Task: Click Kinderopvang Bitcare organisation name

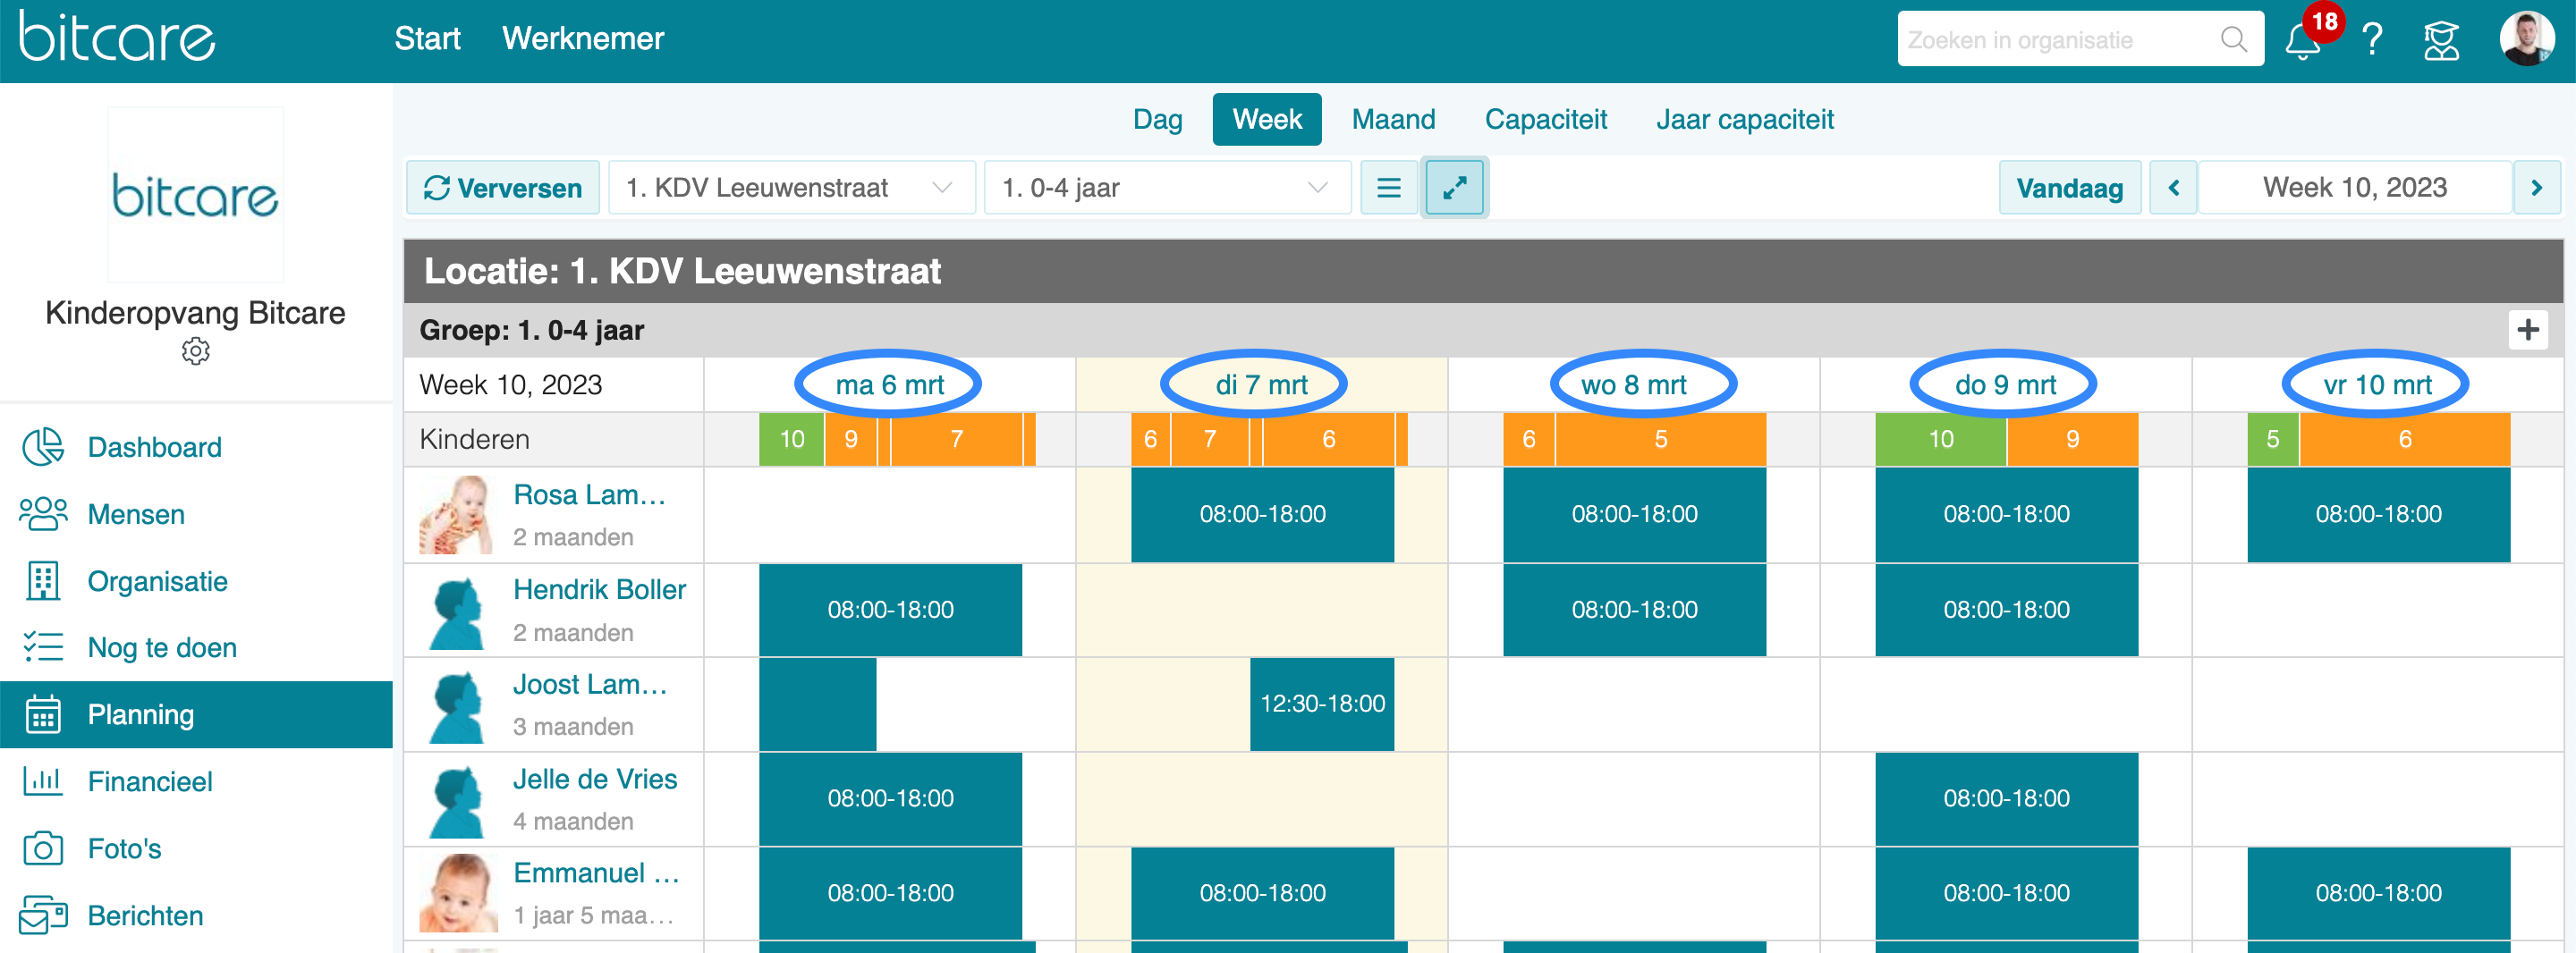Action: (x=195, y=313)
